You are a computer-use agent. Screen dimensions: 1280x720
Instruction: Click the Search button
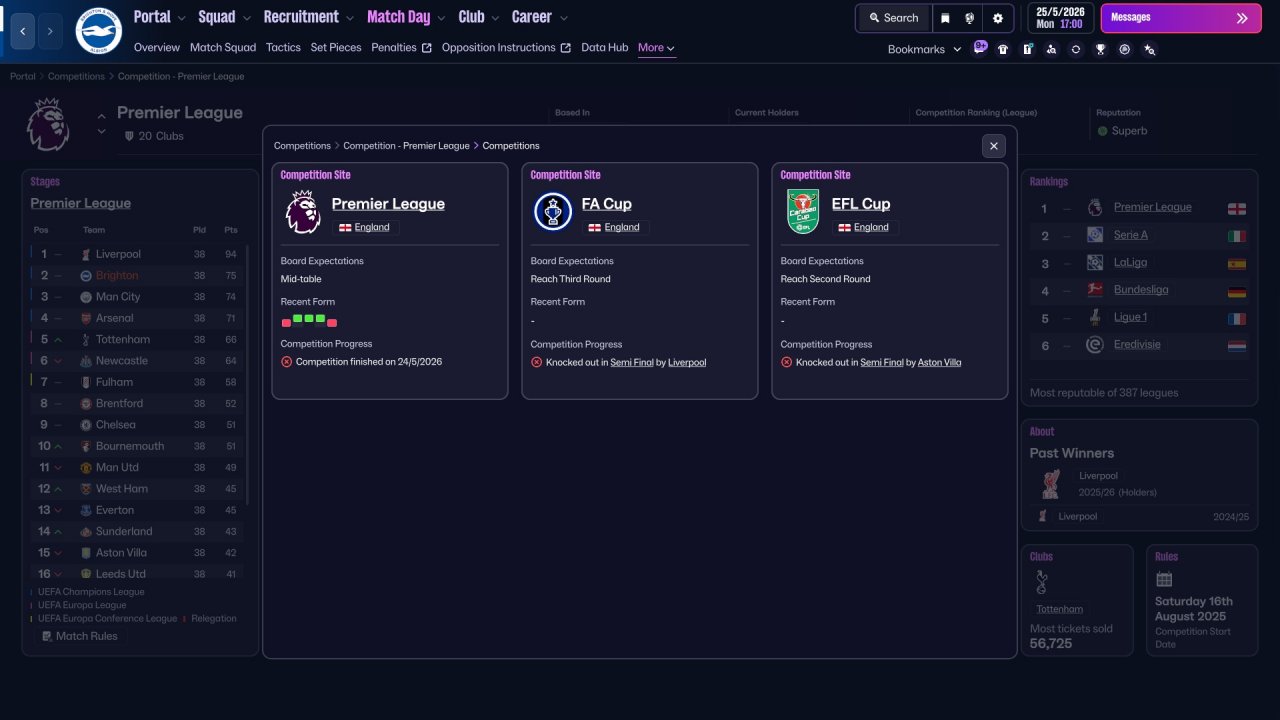(x=893, y=18)
